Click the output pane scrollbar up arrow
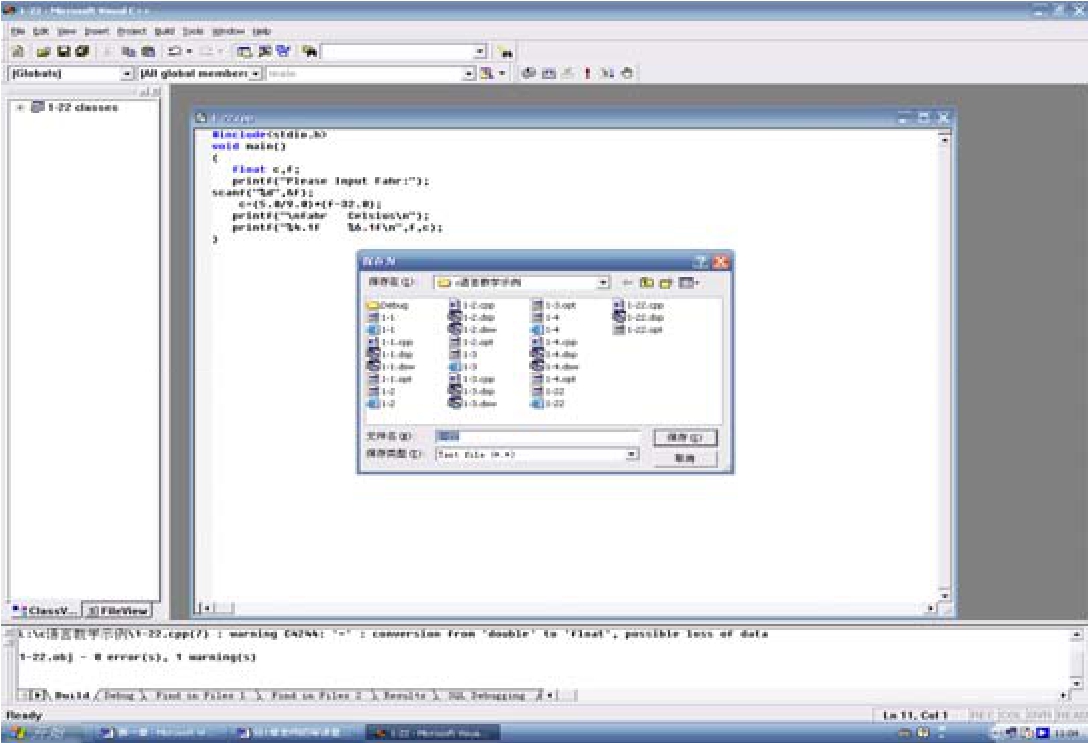The width and height of the screenshot is (1088, 743). tap(1076, 635)
